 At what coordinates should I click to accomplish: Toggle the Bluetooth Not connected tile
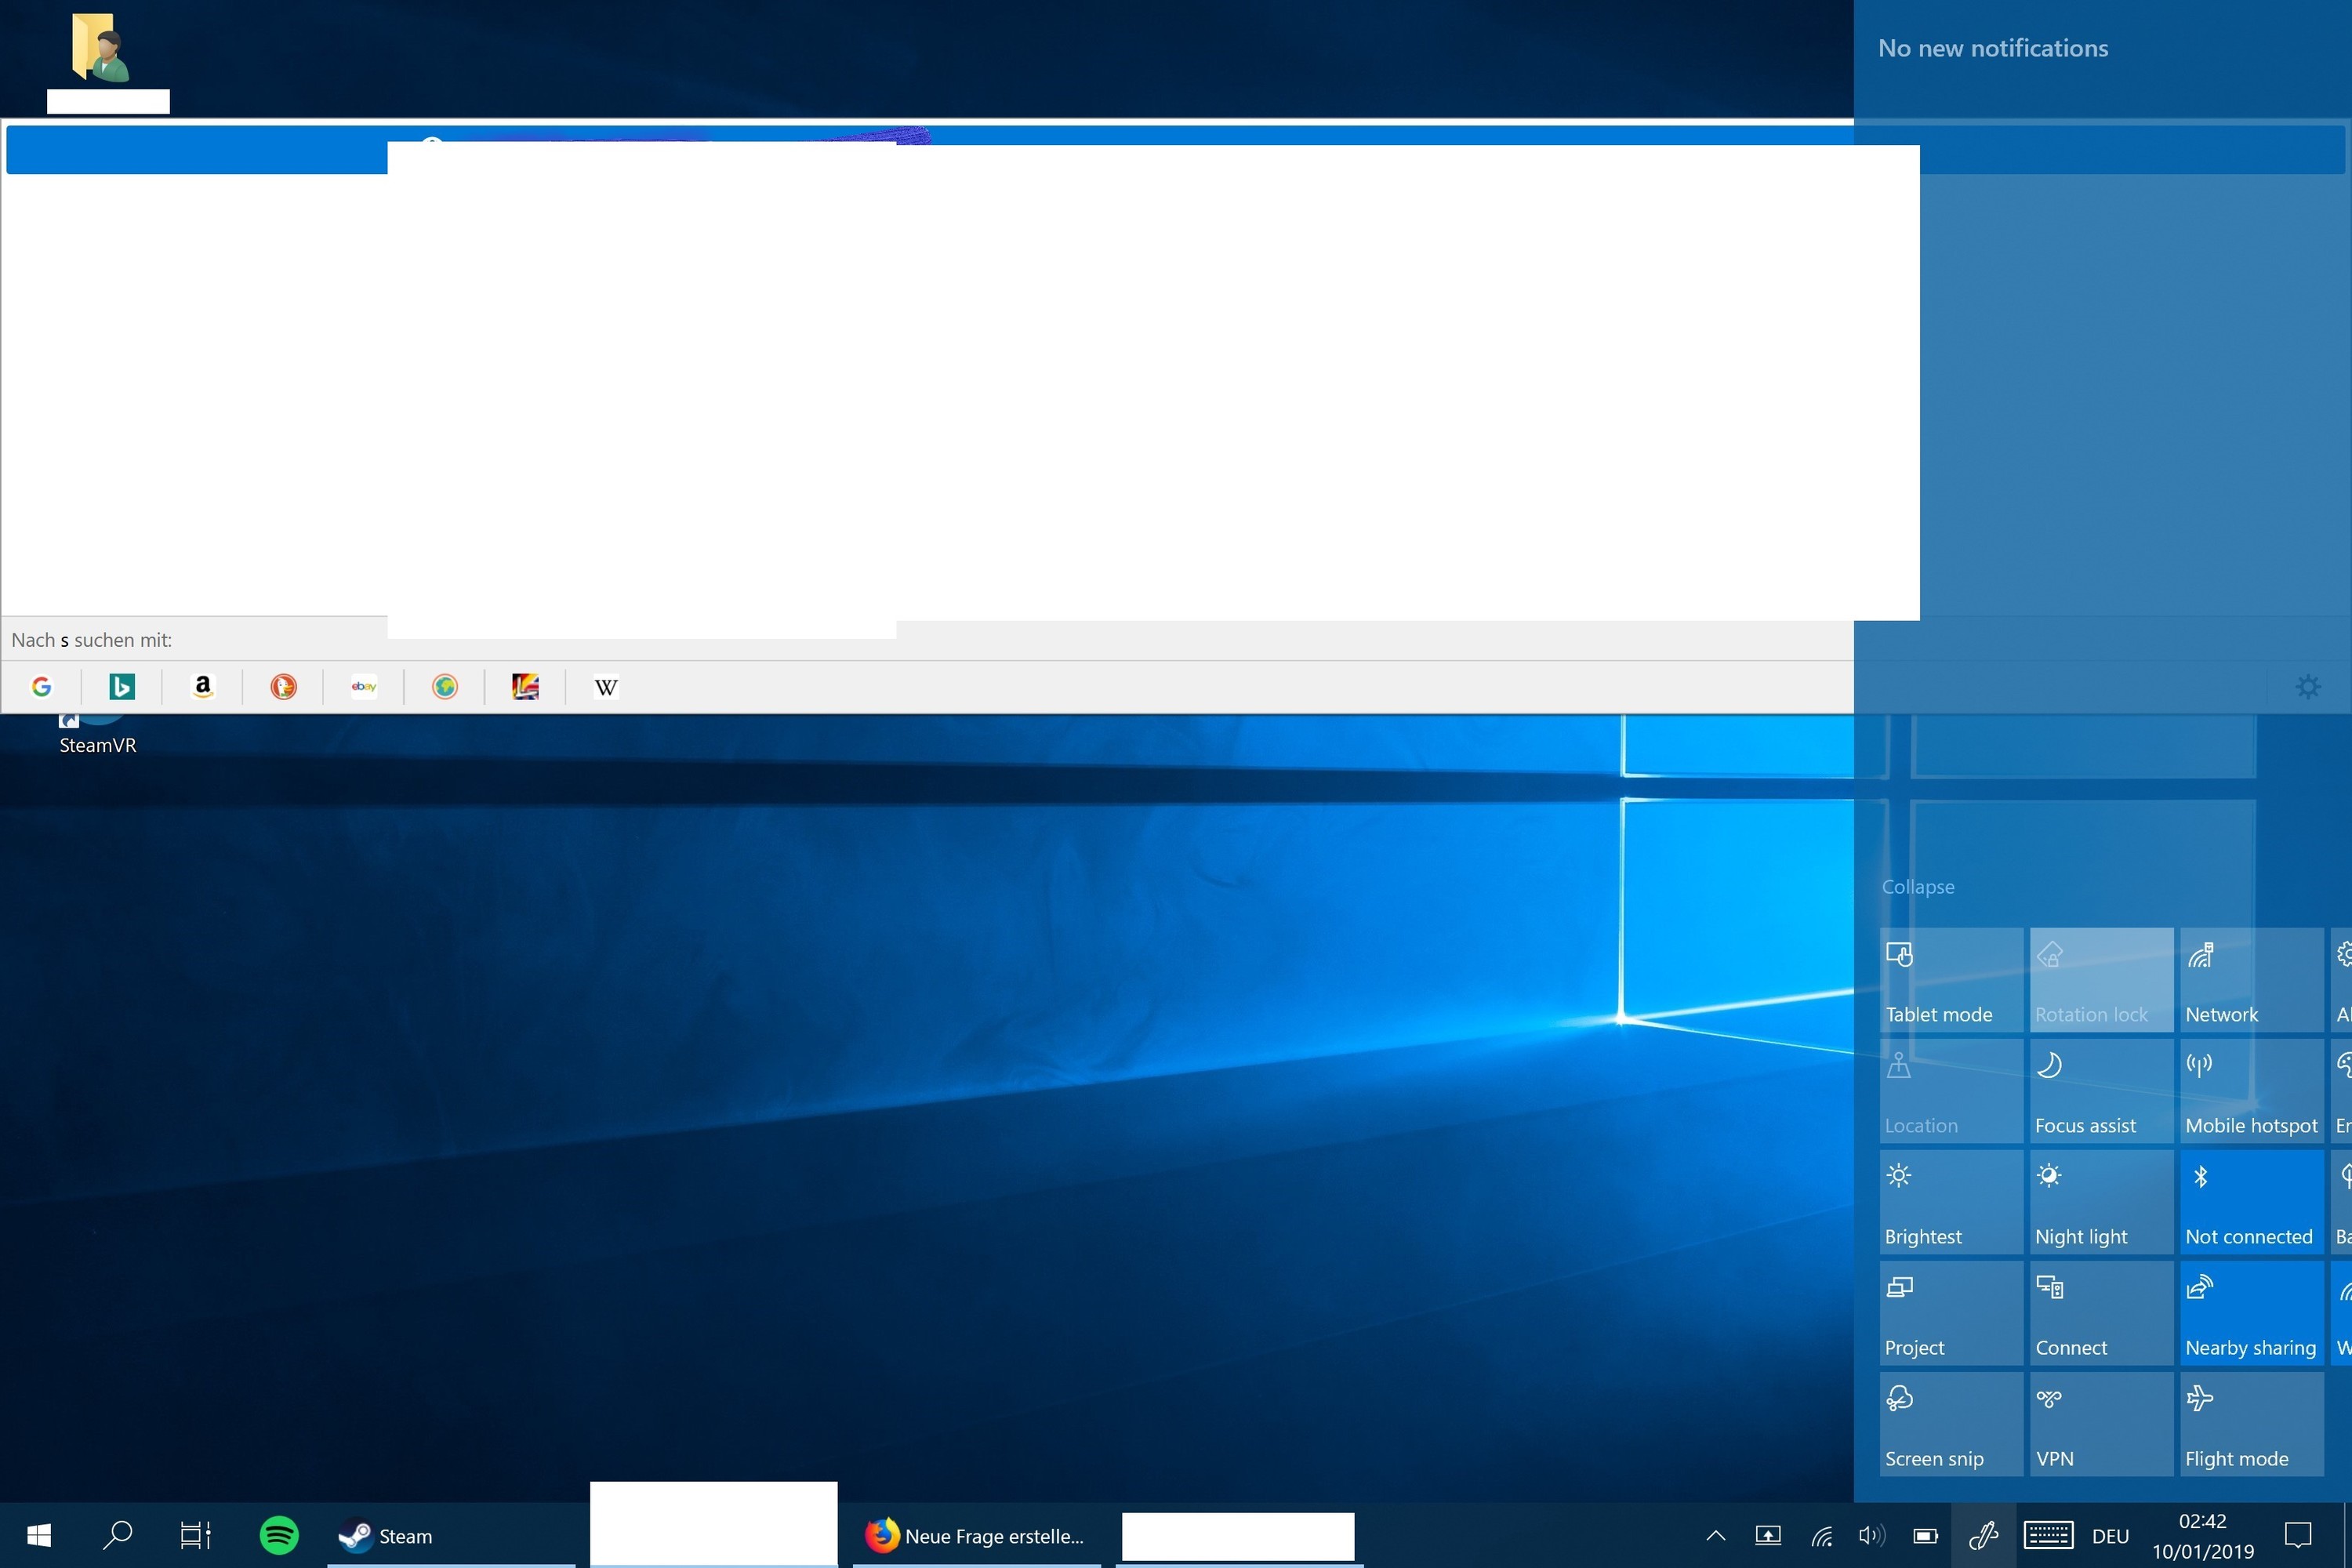2251,1202
